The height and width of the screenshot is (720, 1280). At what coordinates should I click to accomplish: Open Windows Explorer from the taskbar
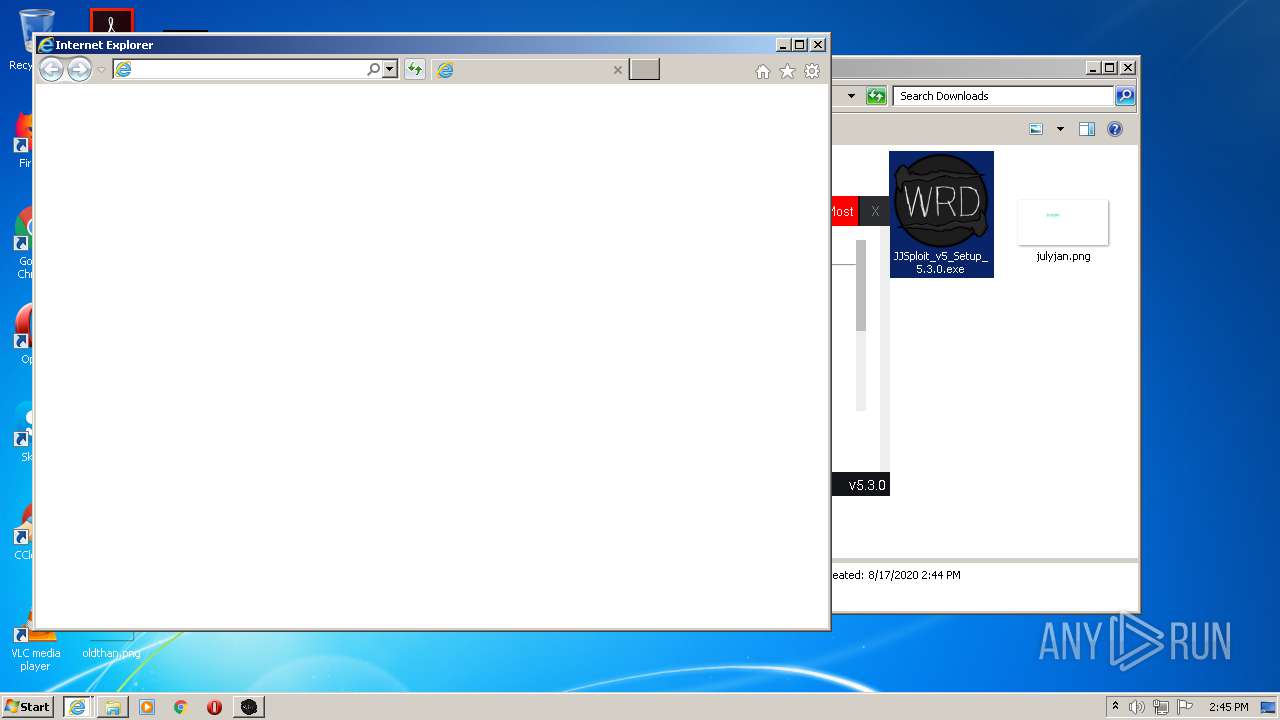click(x=113, y=707)
